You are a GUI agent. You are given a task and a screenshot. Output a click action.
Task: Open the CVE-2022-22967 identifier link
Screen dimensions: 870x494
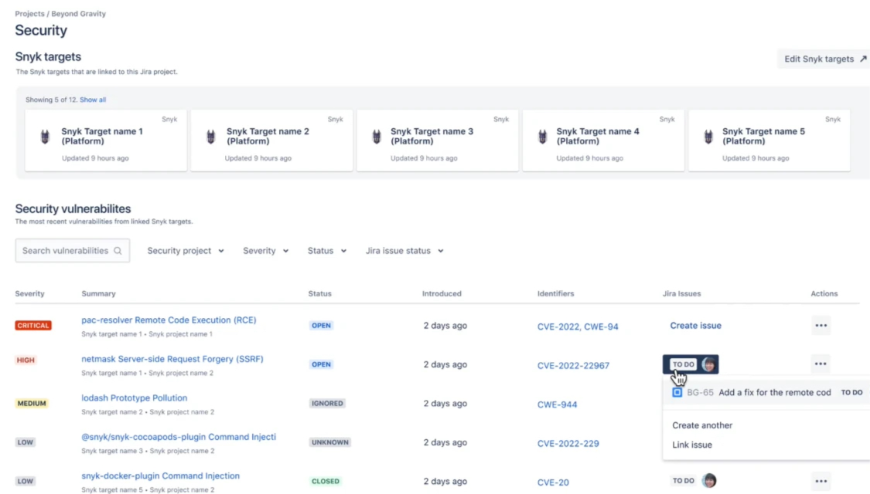point(573,365)
